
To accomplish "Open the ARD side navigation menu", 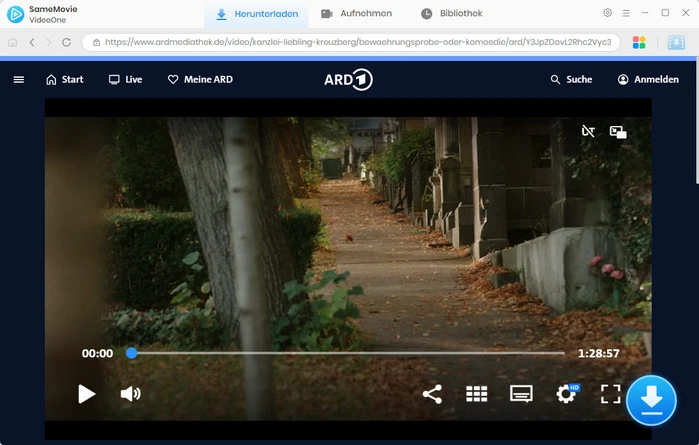I will click(x=19, y=80).
